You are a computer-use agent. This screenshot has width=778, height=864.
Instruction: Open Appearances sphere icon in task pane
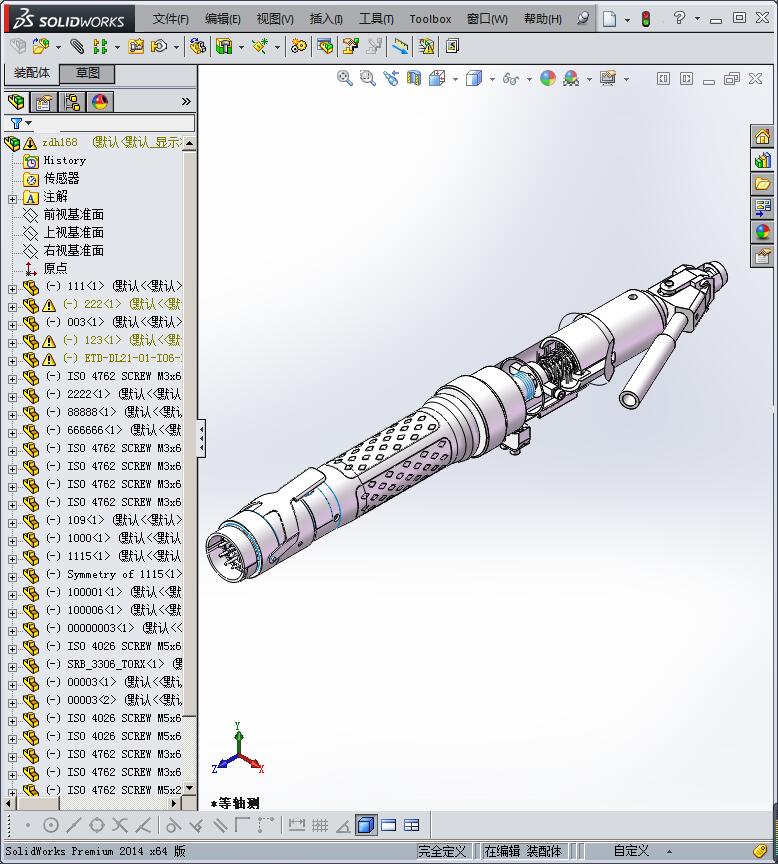(763, 232)
